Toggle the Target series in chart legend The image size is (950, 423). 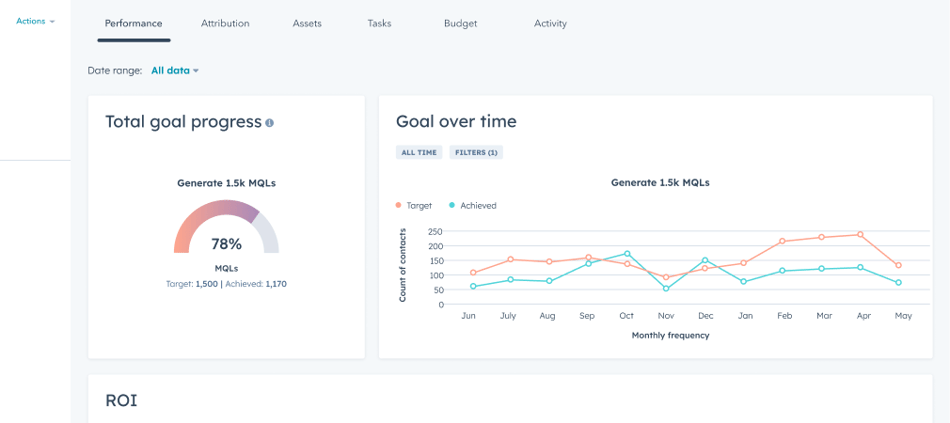coord(413,205)
